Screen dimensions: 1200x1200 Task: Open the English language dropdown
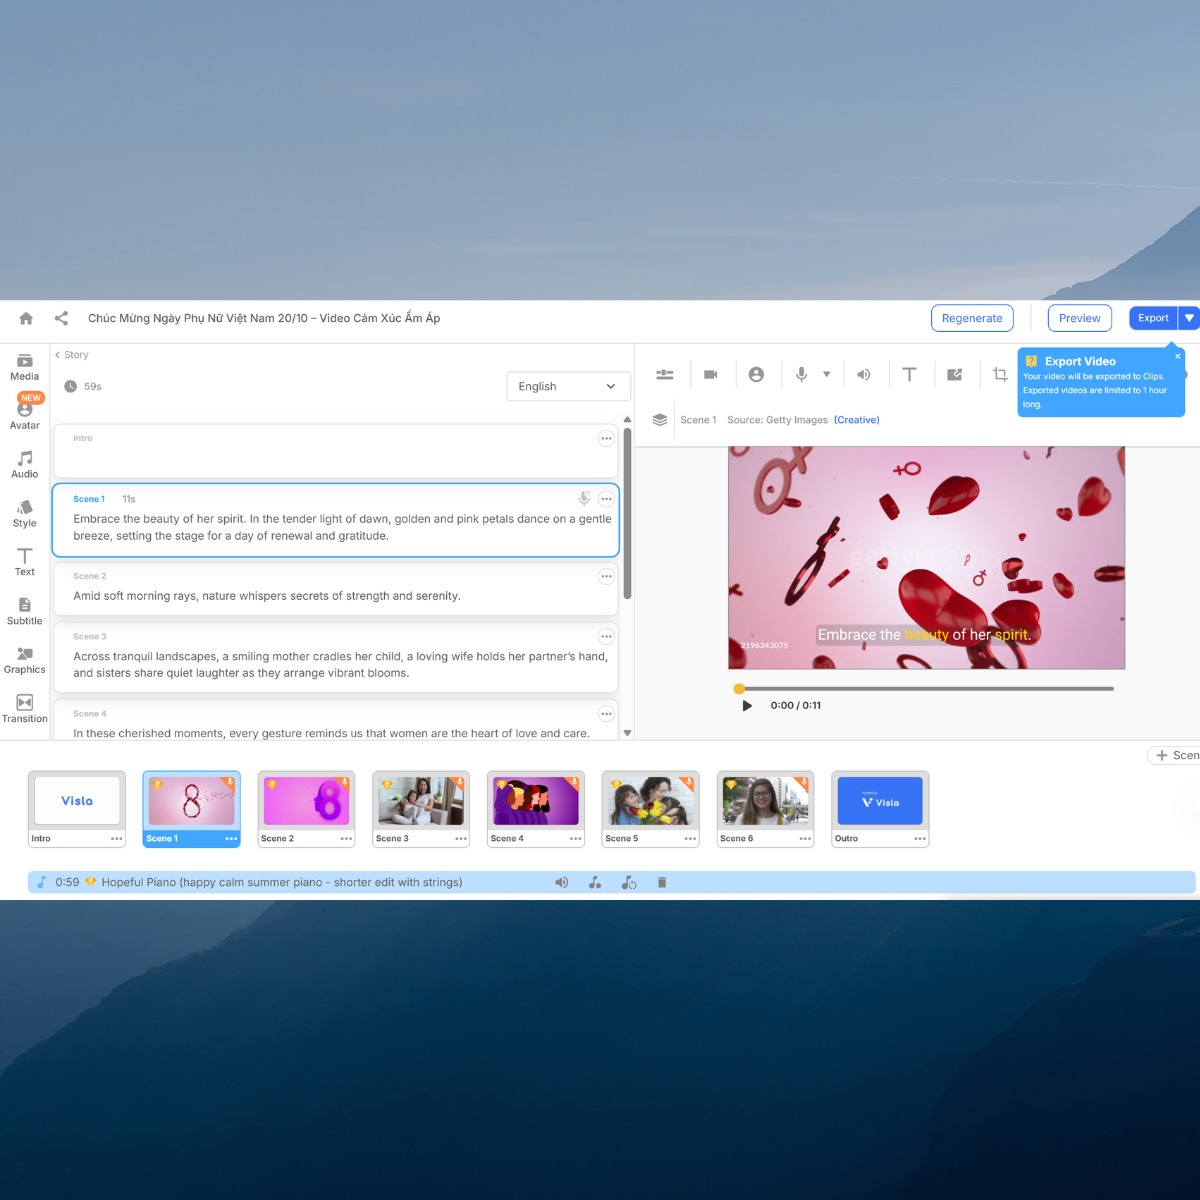click(x=568, y=386)
